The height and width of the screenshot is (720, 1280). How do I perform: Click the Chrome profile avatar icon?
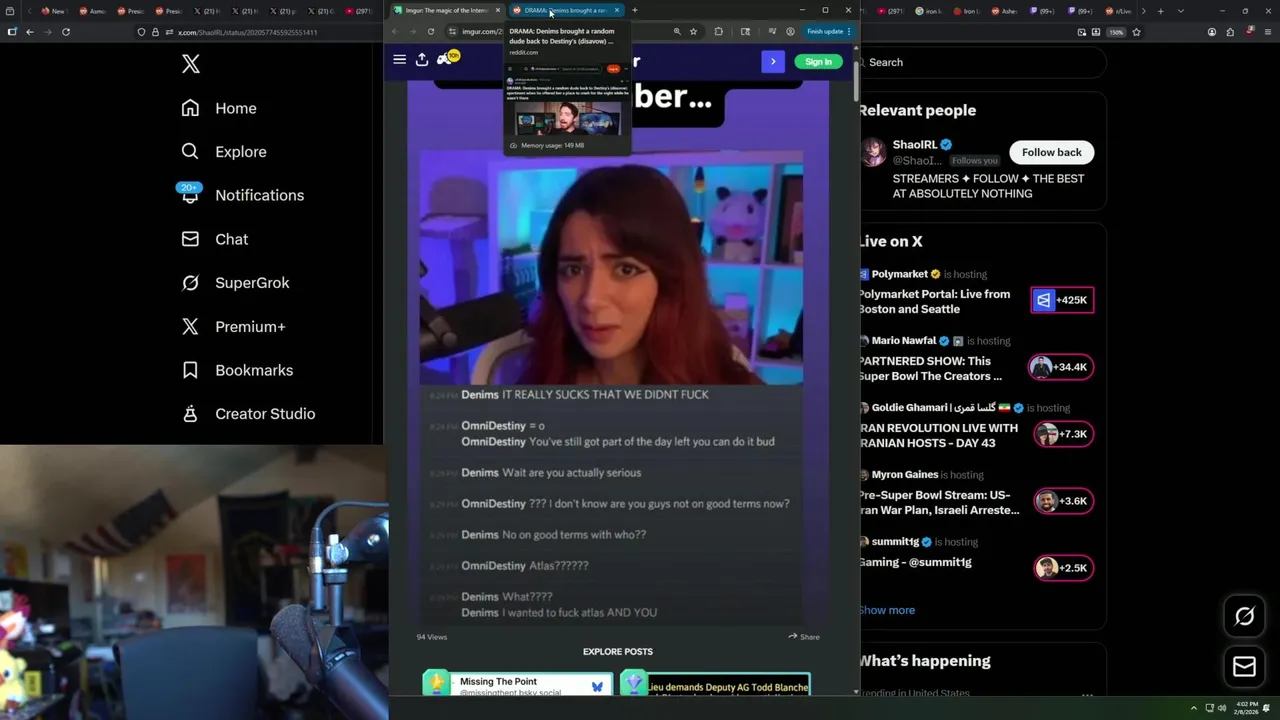click(790, 31)
